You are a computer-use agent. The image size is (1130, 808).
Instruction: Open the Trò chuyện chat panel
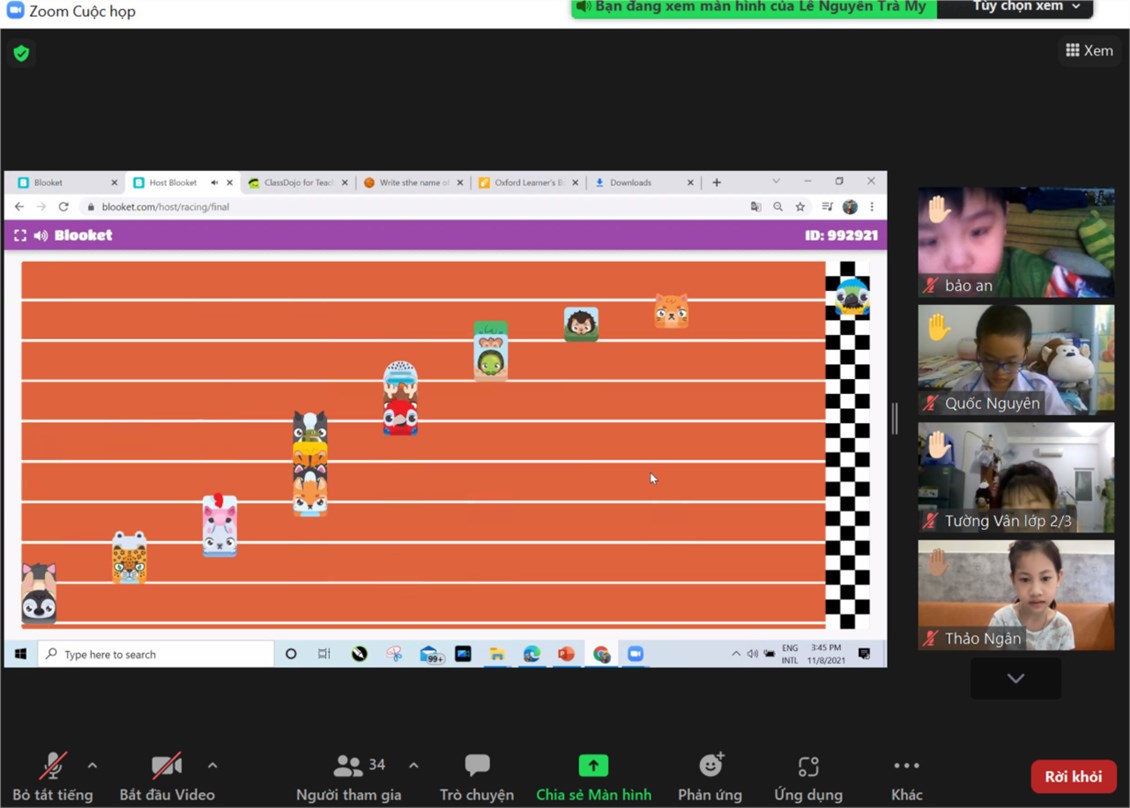tap(477, 766)
